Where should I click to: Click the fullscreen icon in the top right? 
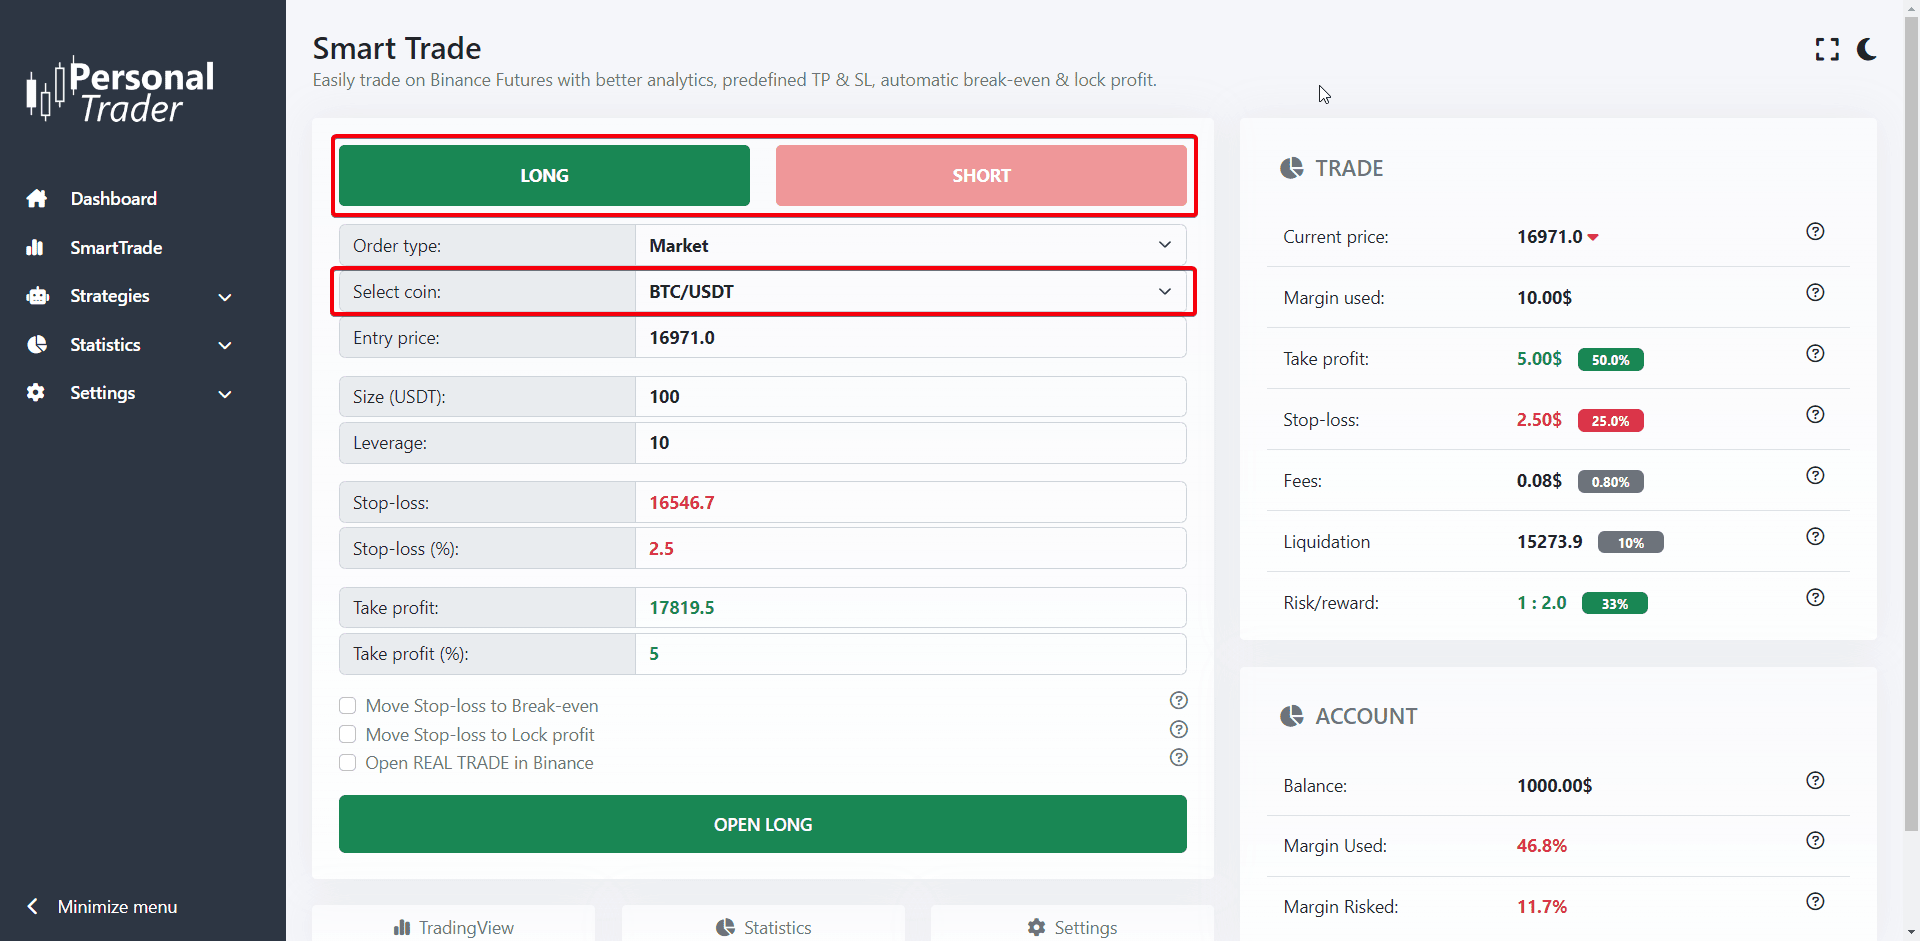[1827, 50]
